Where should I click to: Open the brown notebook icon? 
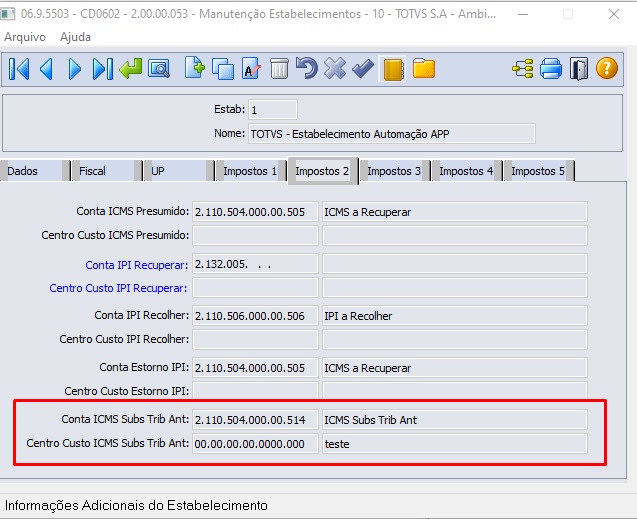[x=393, y=69]
